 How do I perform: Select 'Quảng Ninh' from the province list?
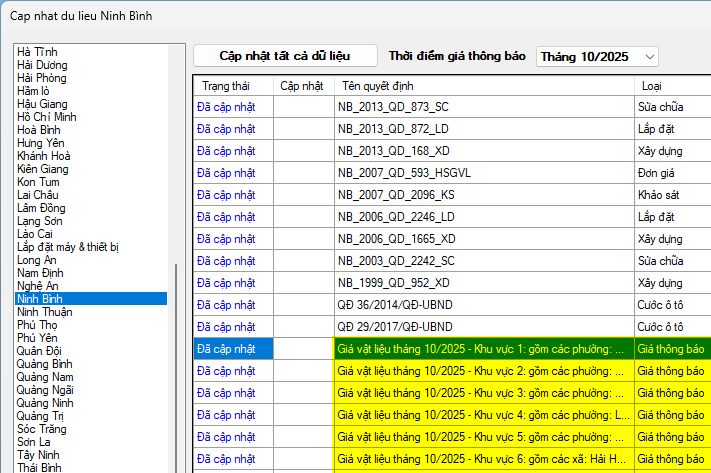[x=47, y=403]
